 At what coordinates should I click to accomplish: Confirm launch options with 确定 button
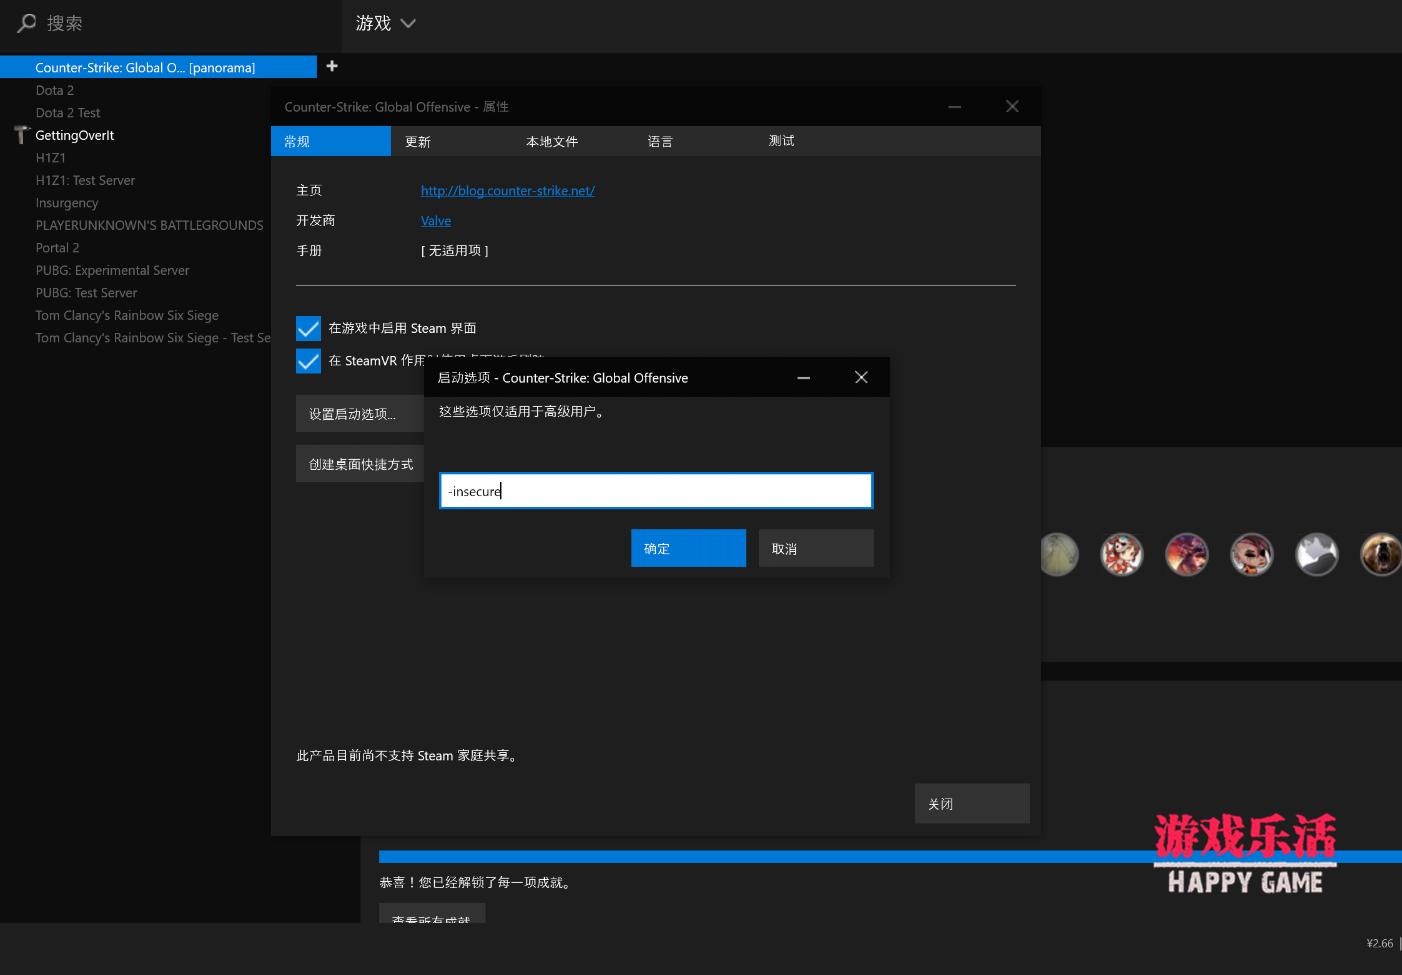(688, 547)
